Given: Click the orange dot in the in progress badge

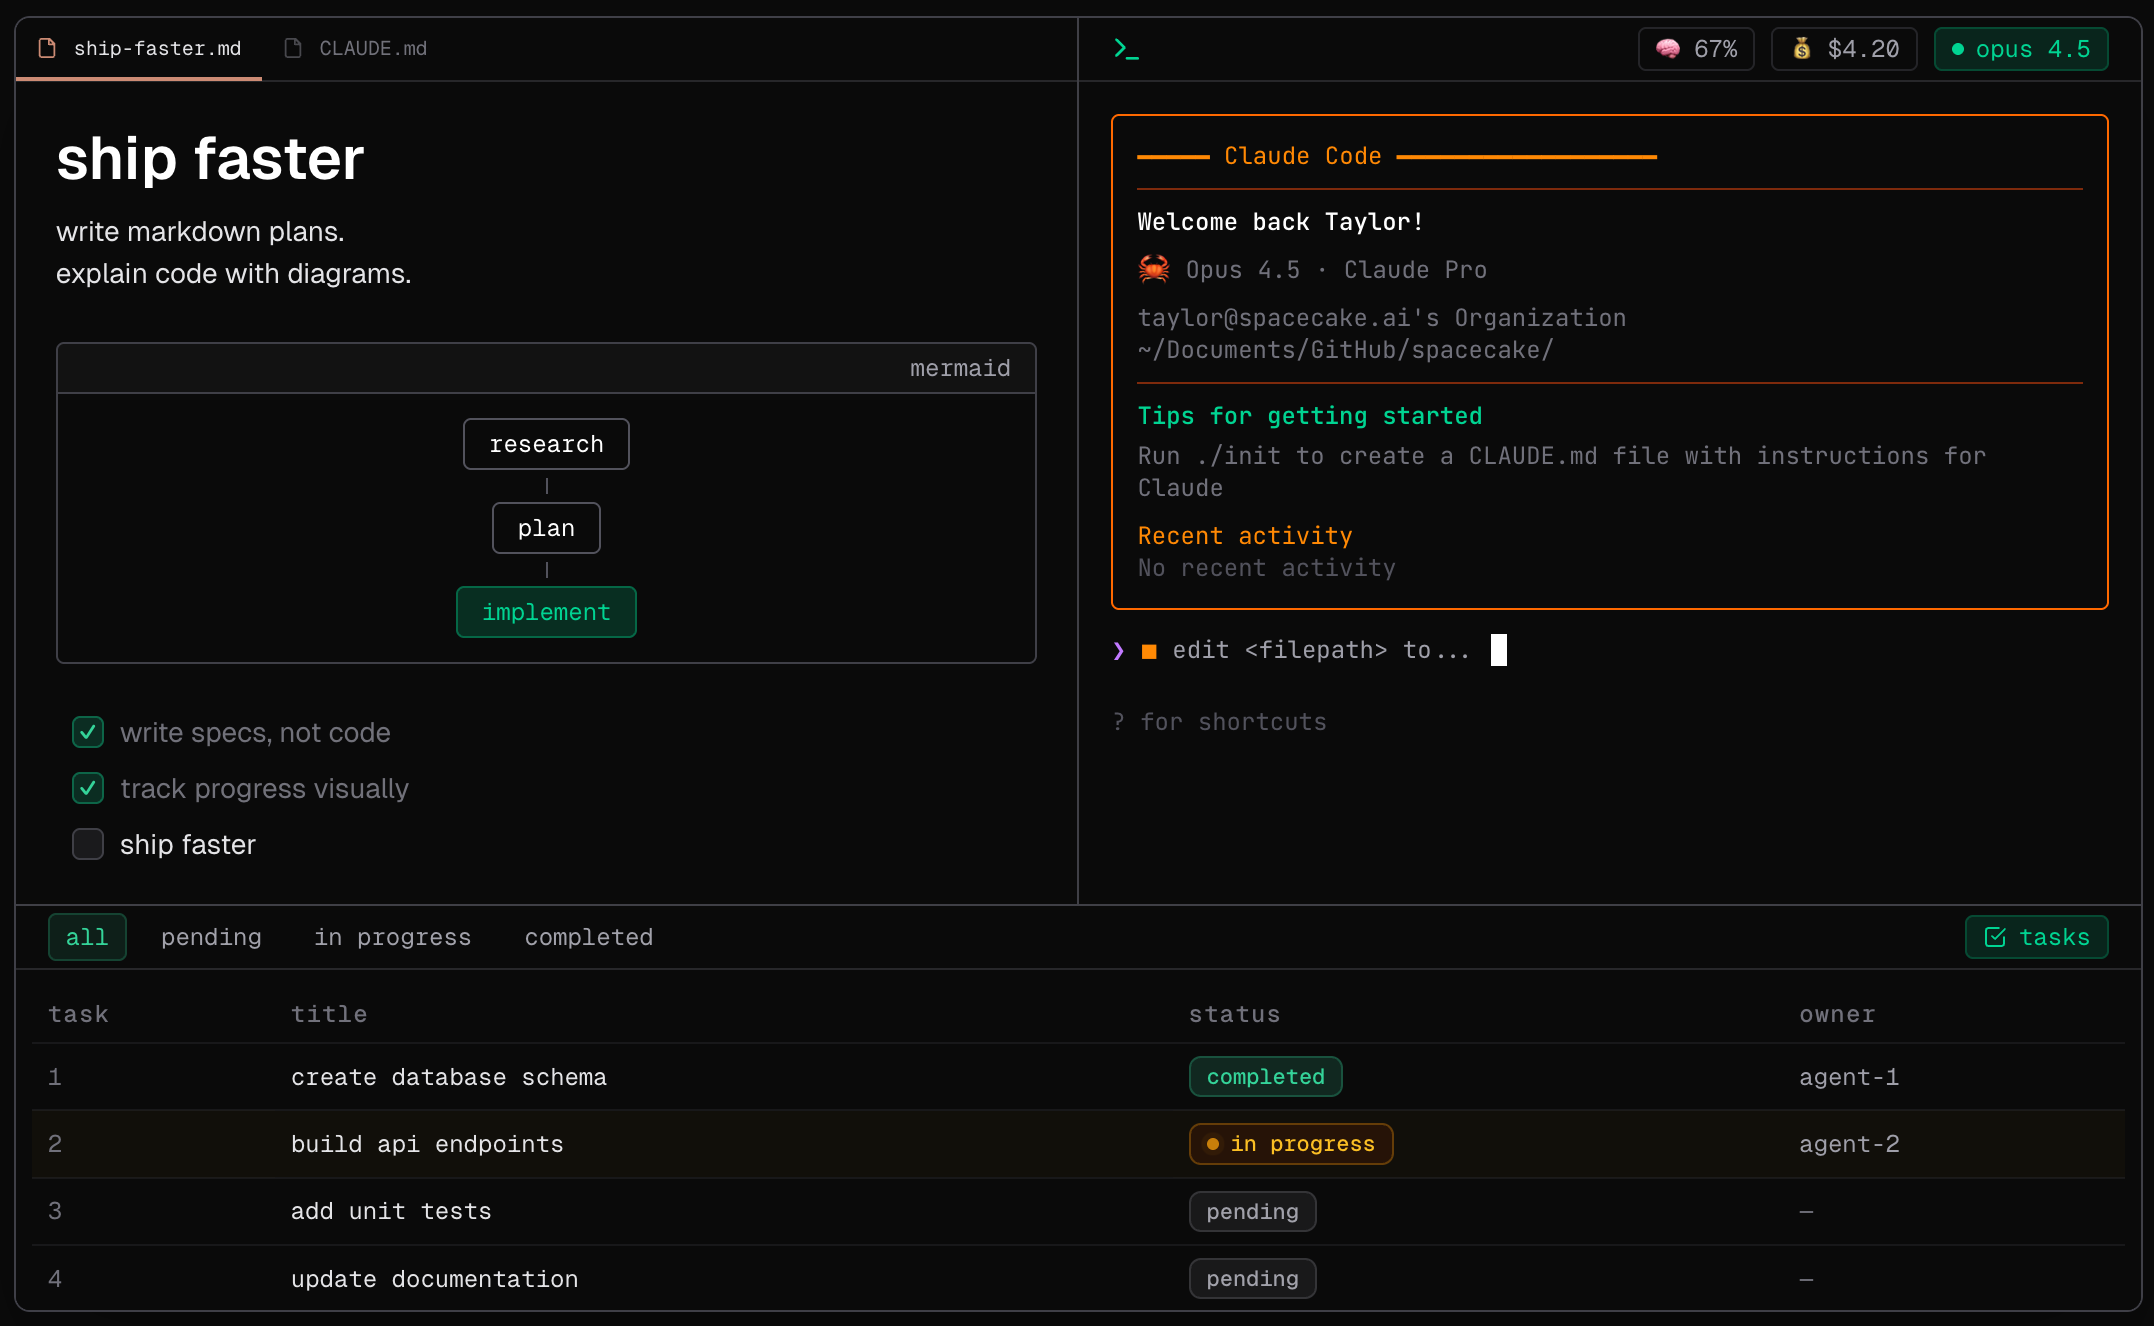Looking at the screenshot, I should (1212, 1143).
